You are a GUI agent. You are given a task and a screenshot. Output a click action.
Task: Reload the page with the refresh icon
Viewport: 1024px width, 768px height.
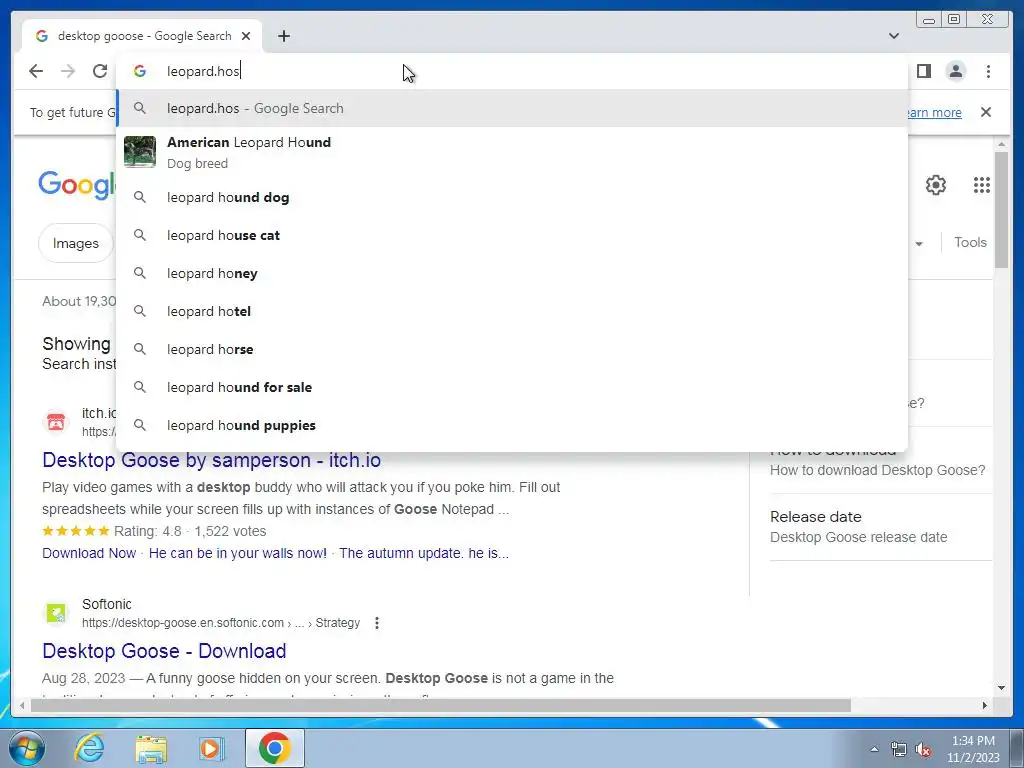(99, 71)
